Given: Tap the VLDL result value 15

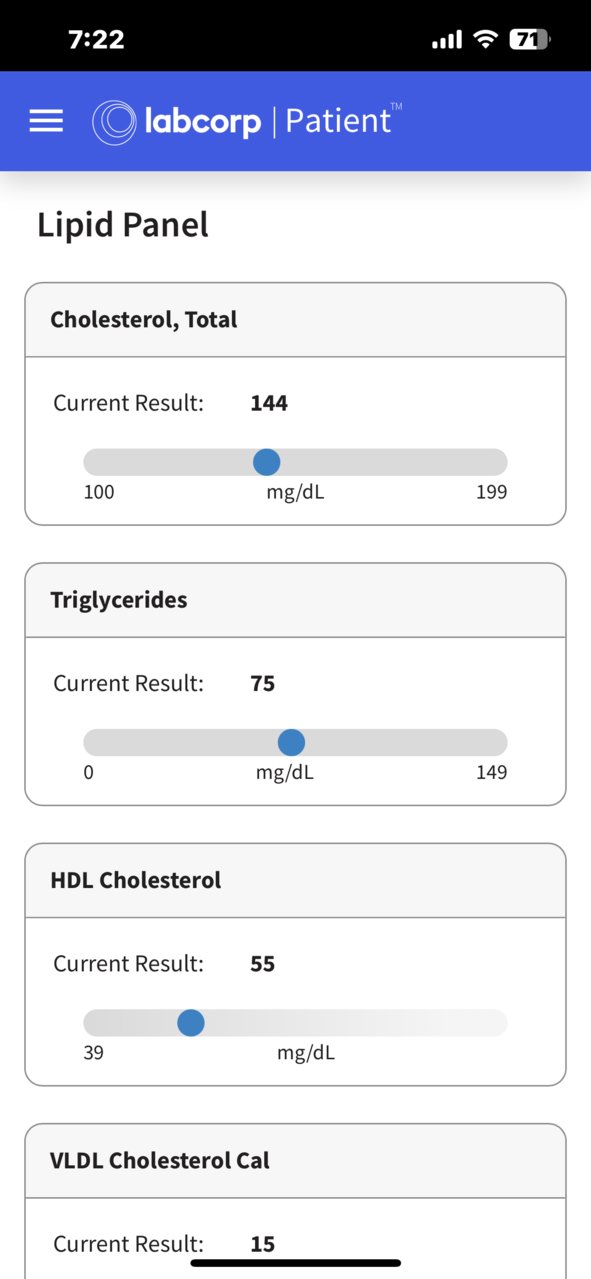Looking at the screenshot, I should [263, 1244].
